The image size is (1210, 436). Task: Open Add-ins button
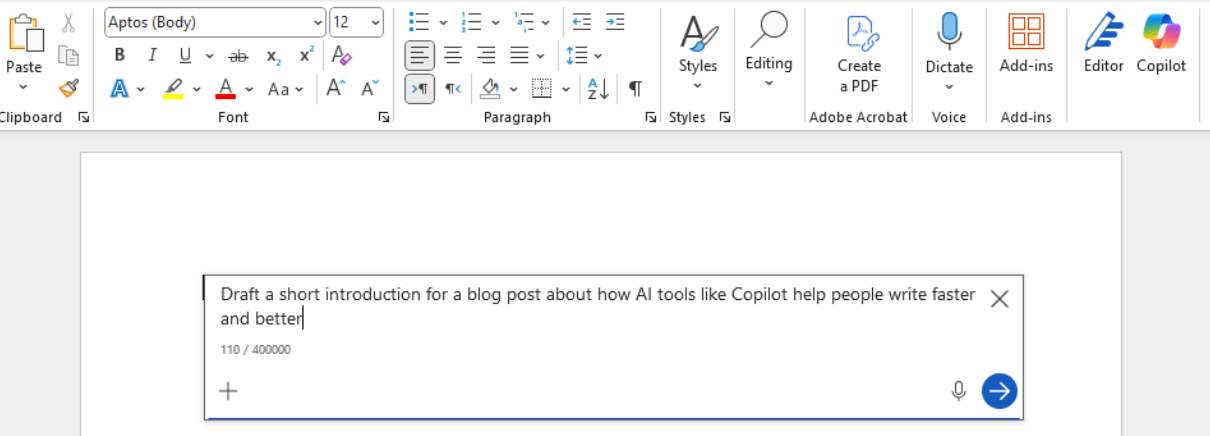coord(1026,44)
